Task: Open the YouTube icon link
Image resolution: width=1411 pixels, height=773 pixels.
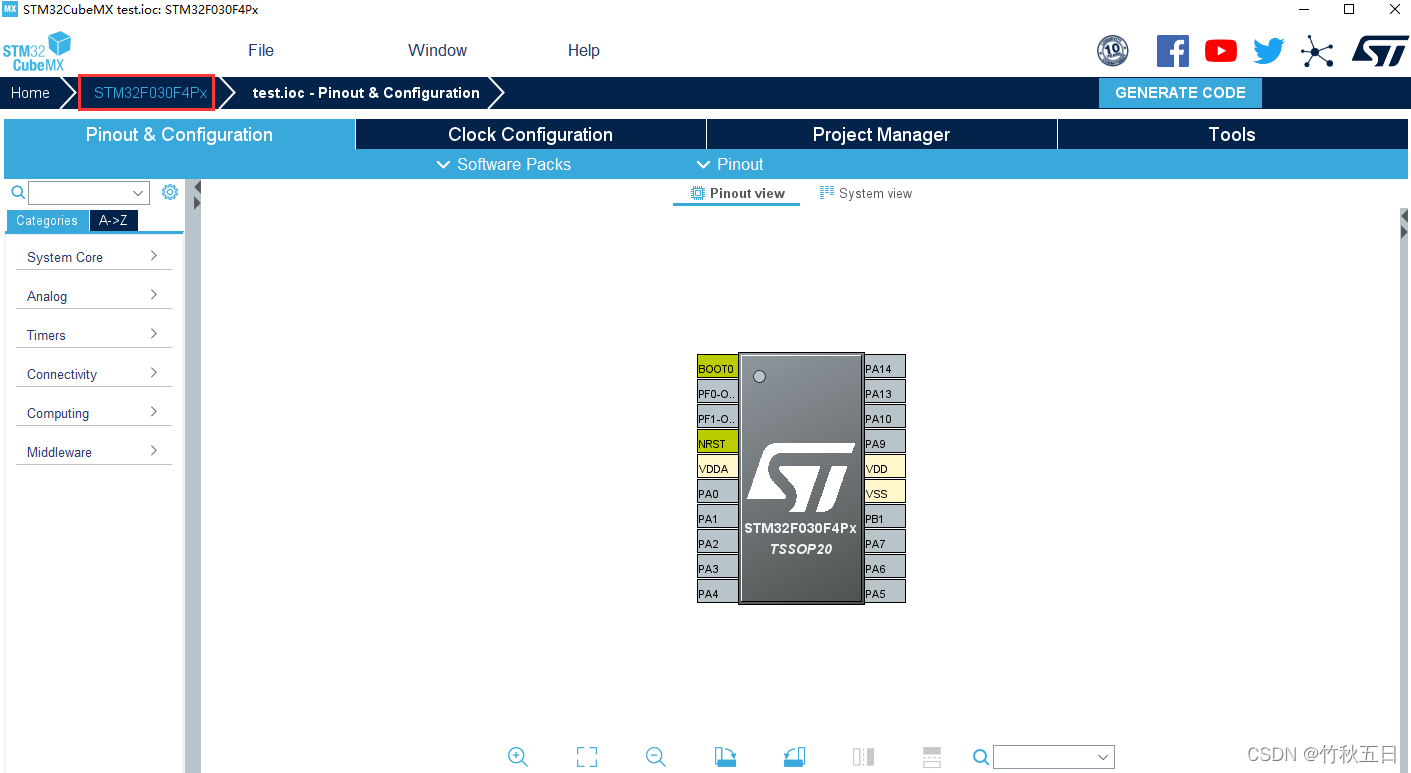Action: pos(1220,51)
